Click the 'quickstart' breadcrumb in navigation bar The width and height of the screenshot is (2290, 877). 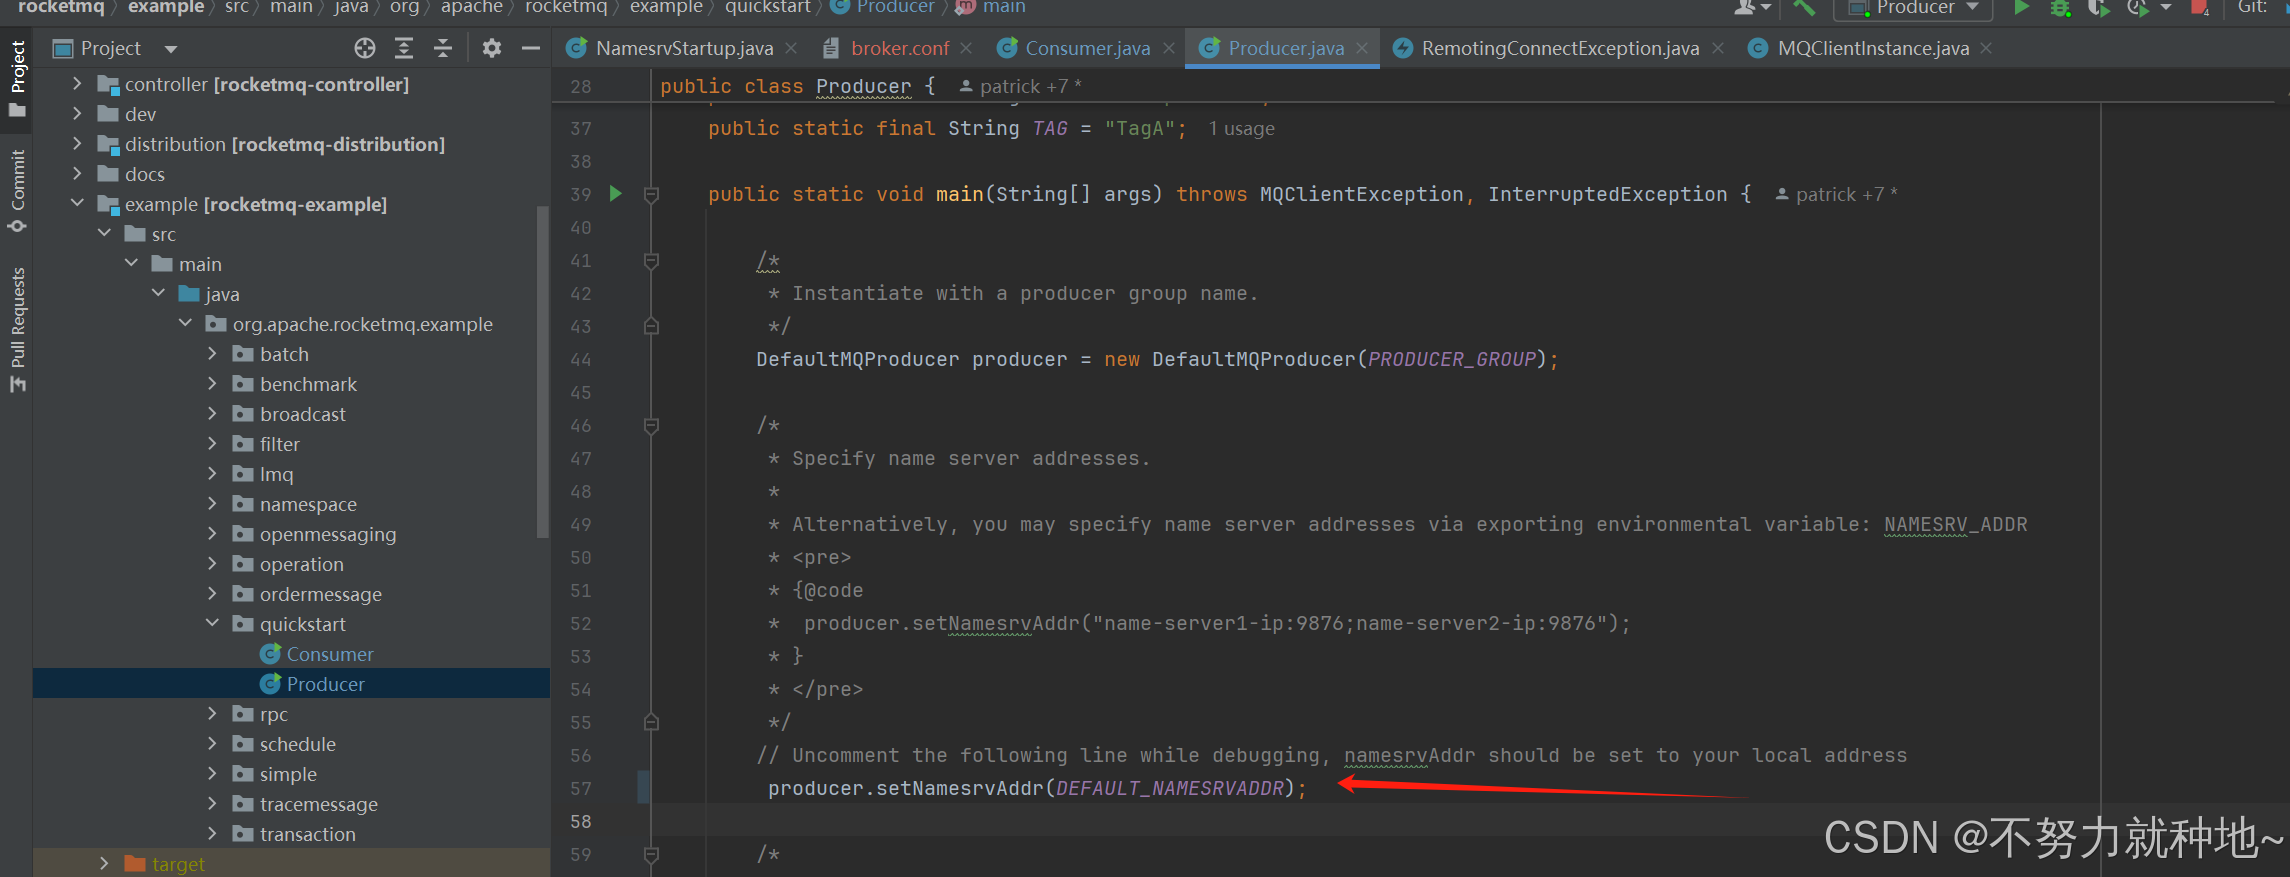point(767,7)
